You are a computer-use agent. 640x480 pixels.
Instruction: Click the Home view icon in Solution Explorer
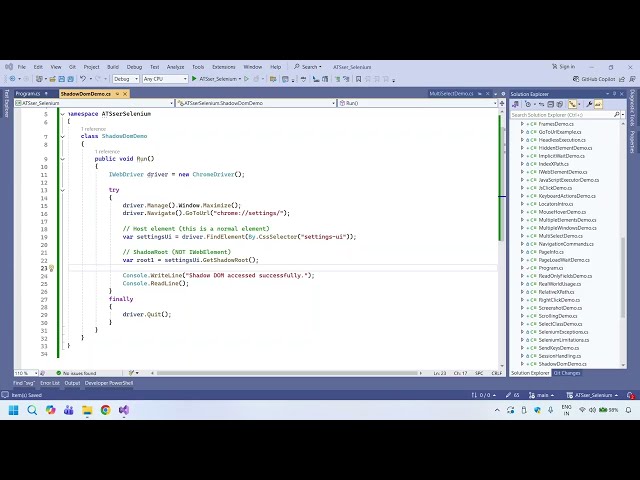pos(516,104)
